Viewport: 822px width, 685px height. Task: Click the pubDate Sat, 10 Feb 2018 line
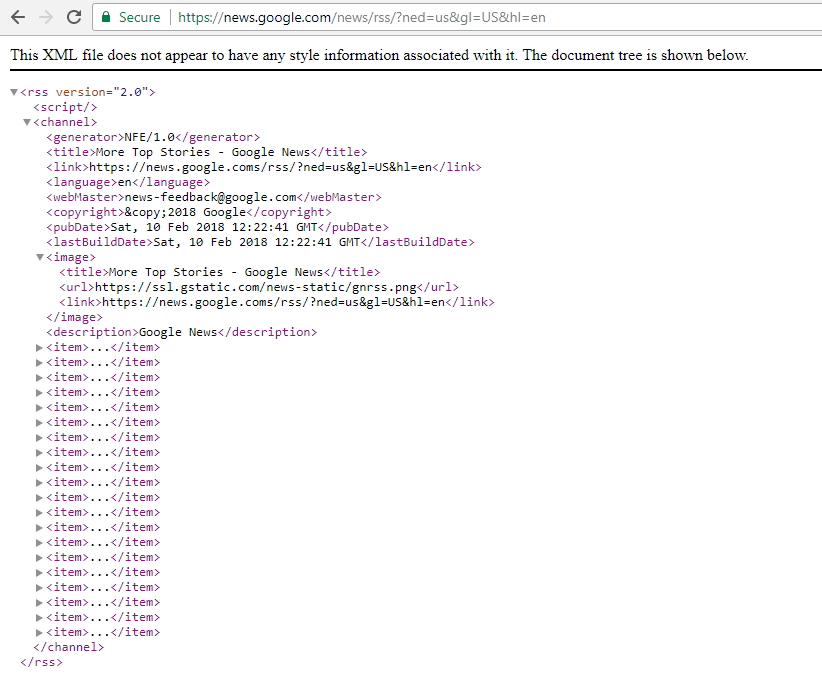coord(218,227)
